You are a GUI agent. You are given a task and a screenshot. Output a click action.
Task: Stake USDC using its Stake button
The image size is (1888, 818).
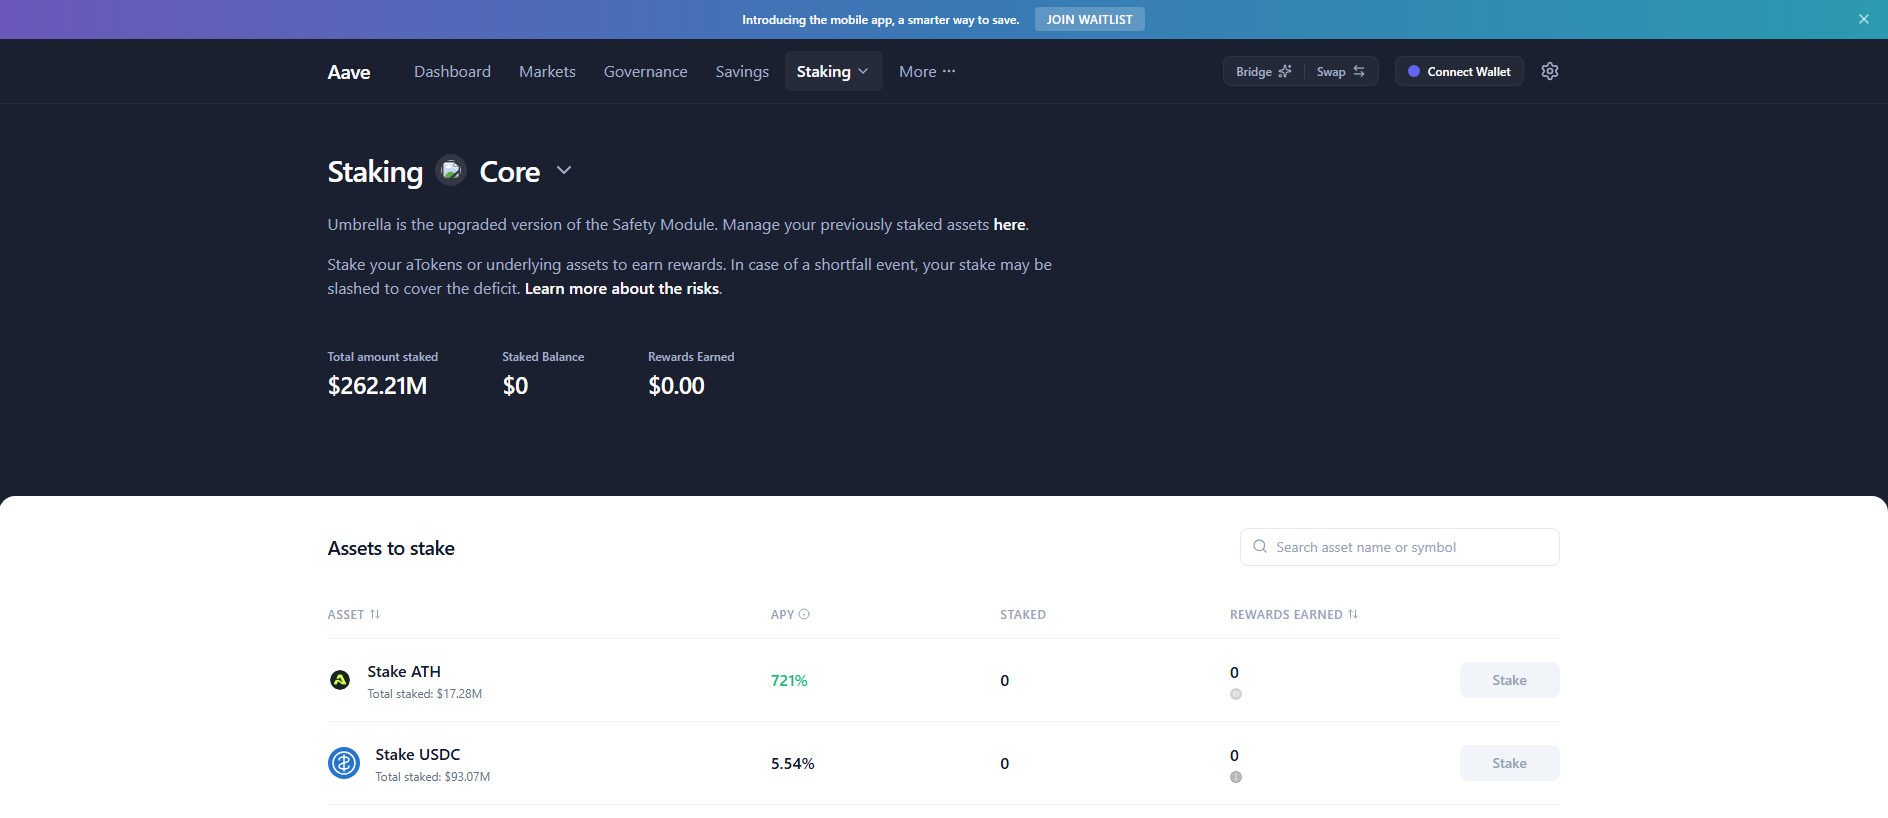(x=1509, y=763)
